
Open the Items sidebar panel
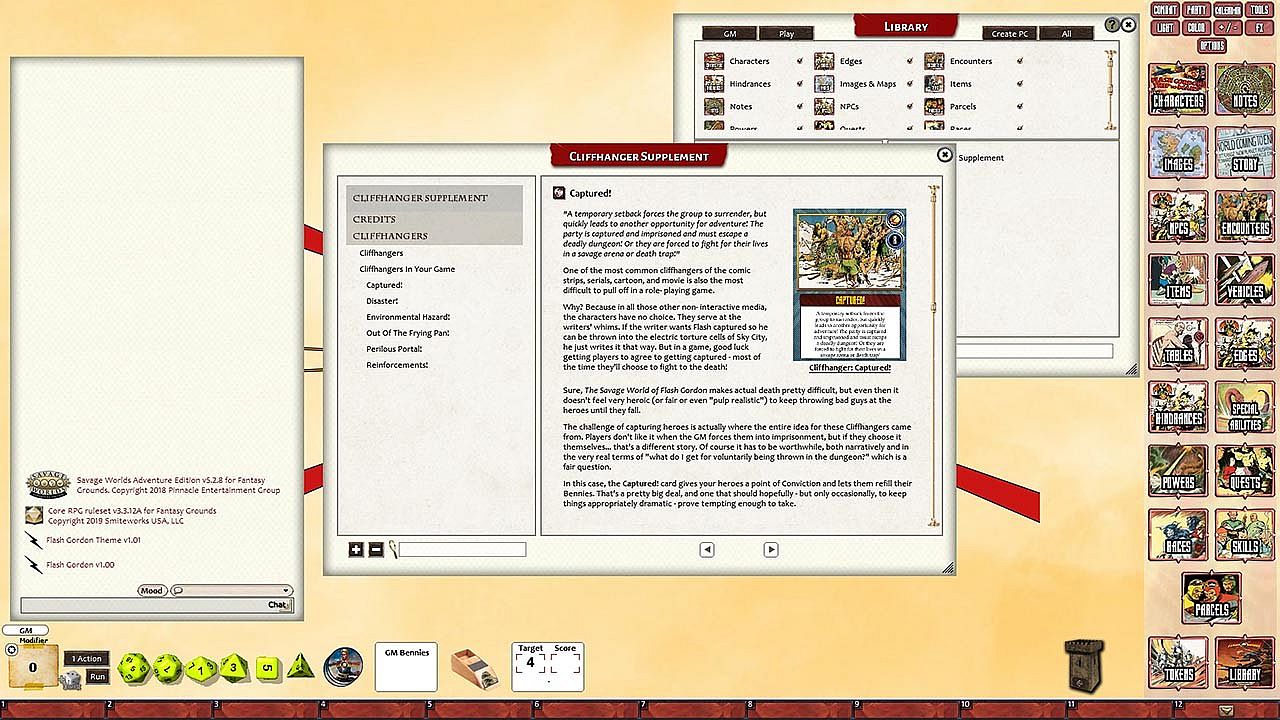tap(1178, 280)
